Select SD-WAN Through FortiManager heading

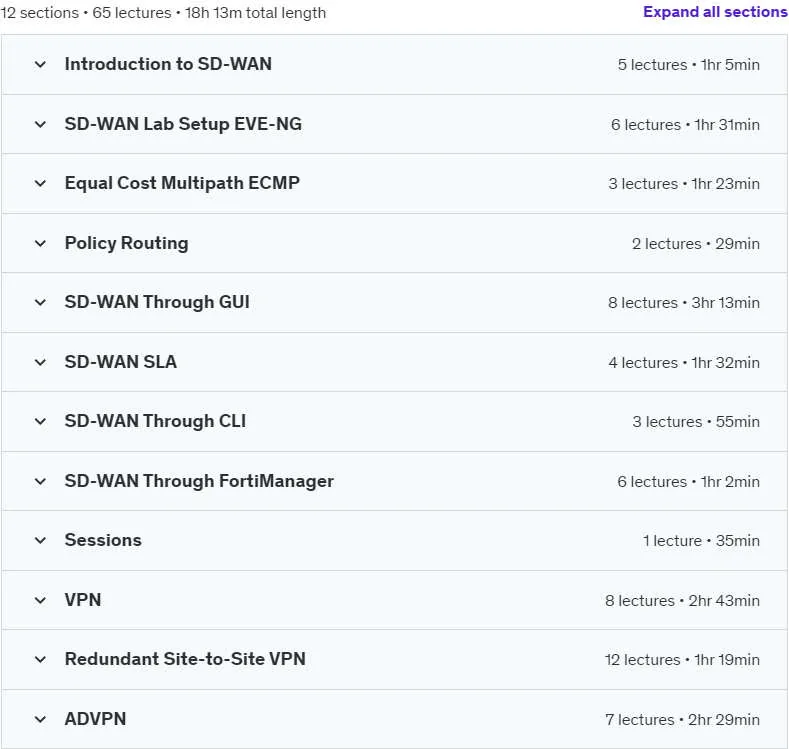coord(199,481)
